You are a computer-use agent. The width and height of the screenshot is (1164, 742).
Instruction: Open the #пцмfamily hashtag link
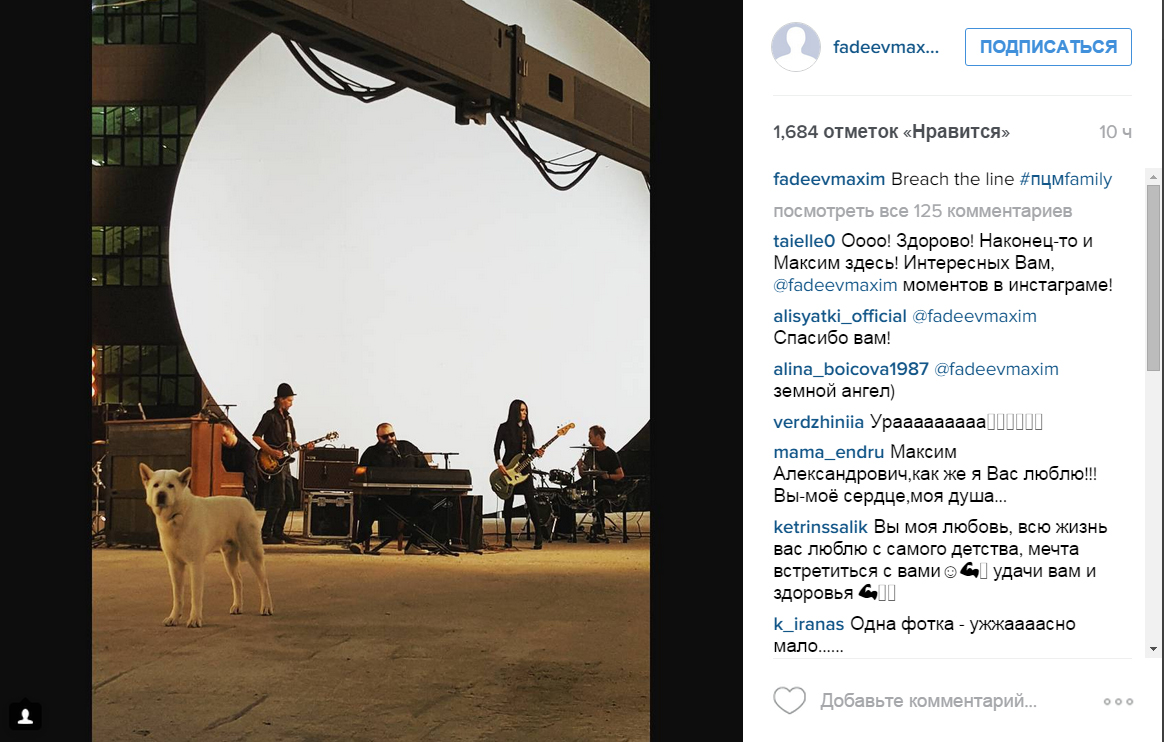(1065, 180)
